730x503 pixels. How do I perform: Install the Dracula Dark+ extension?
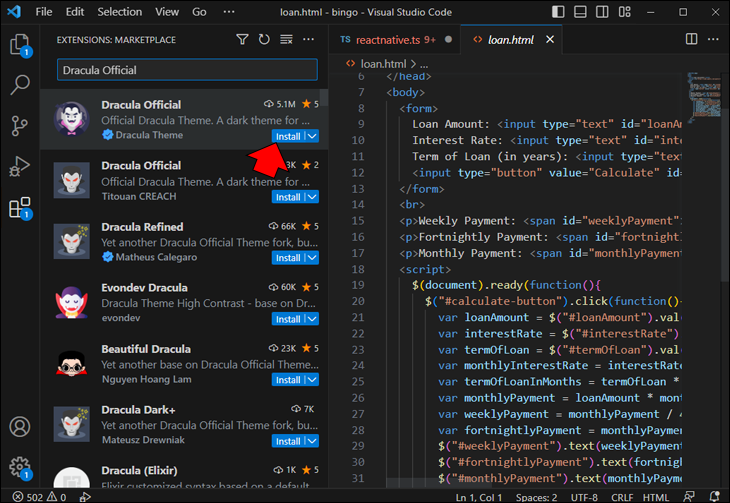pos(288,441)
